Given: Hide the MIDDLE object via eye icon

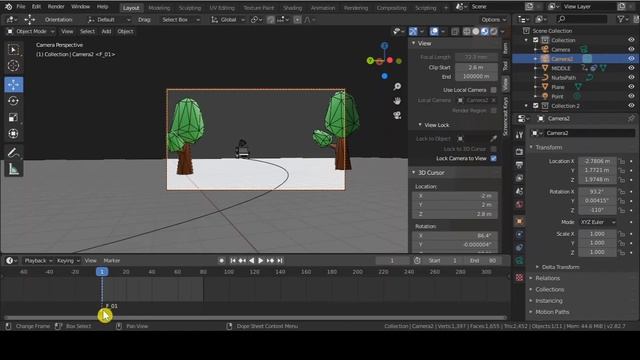Looking at the screenshot, I should (x=631, y=68).
